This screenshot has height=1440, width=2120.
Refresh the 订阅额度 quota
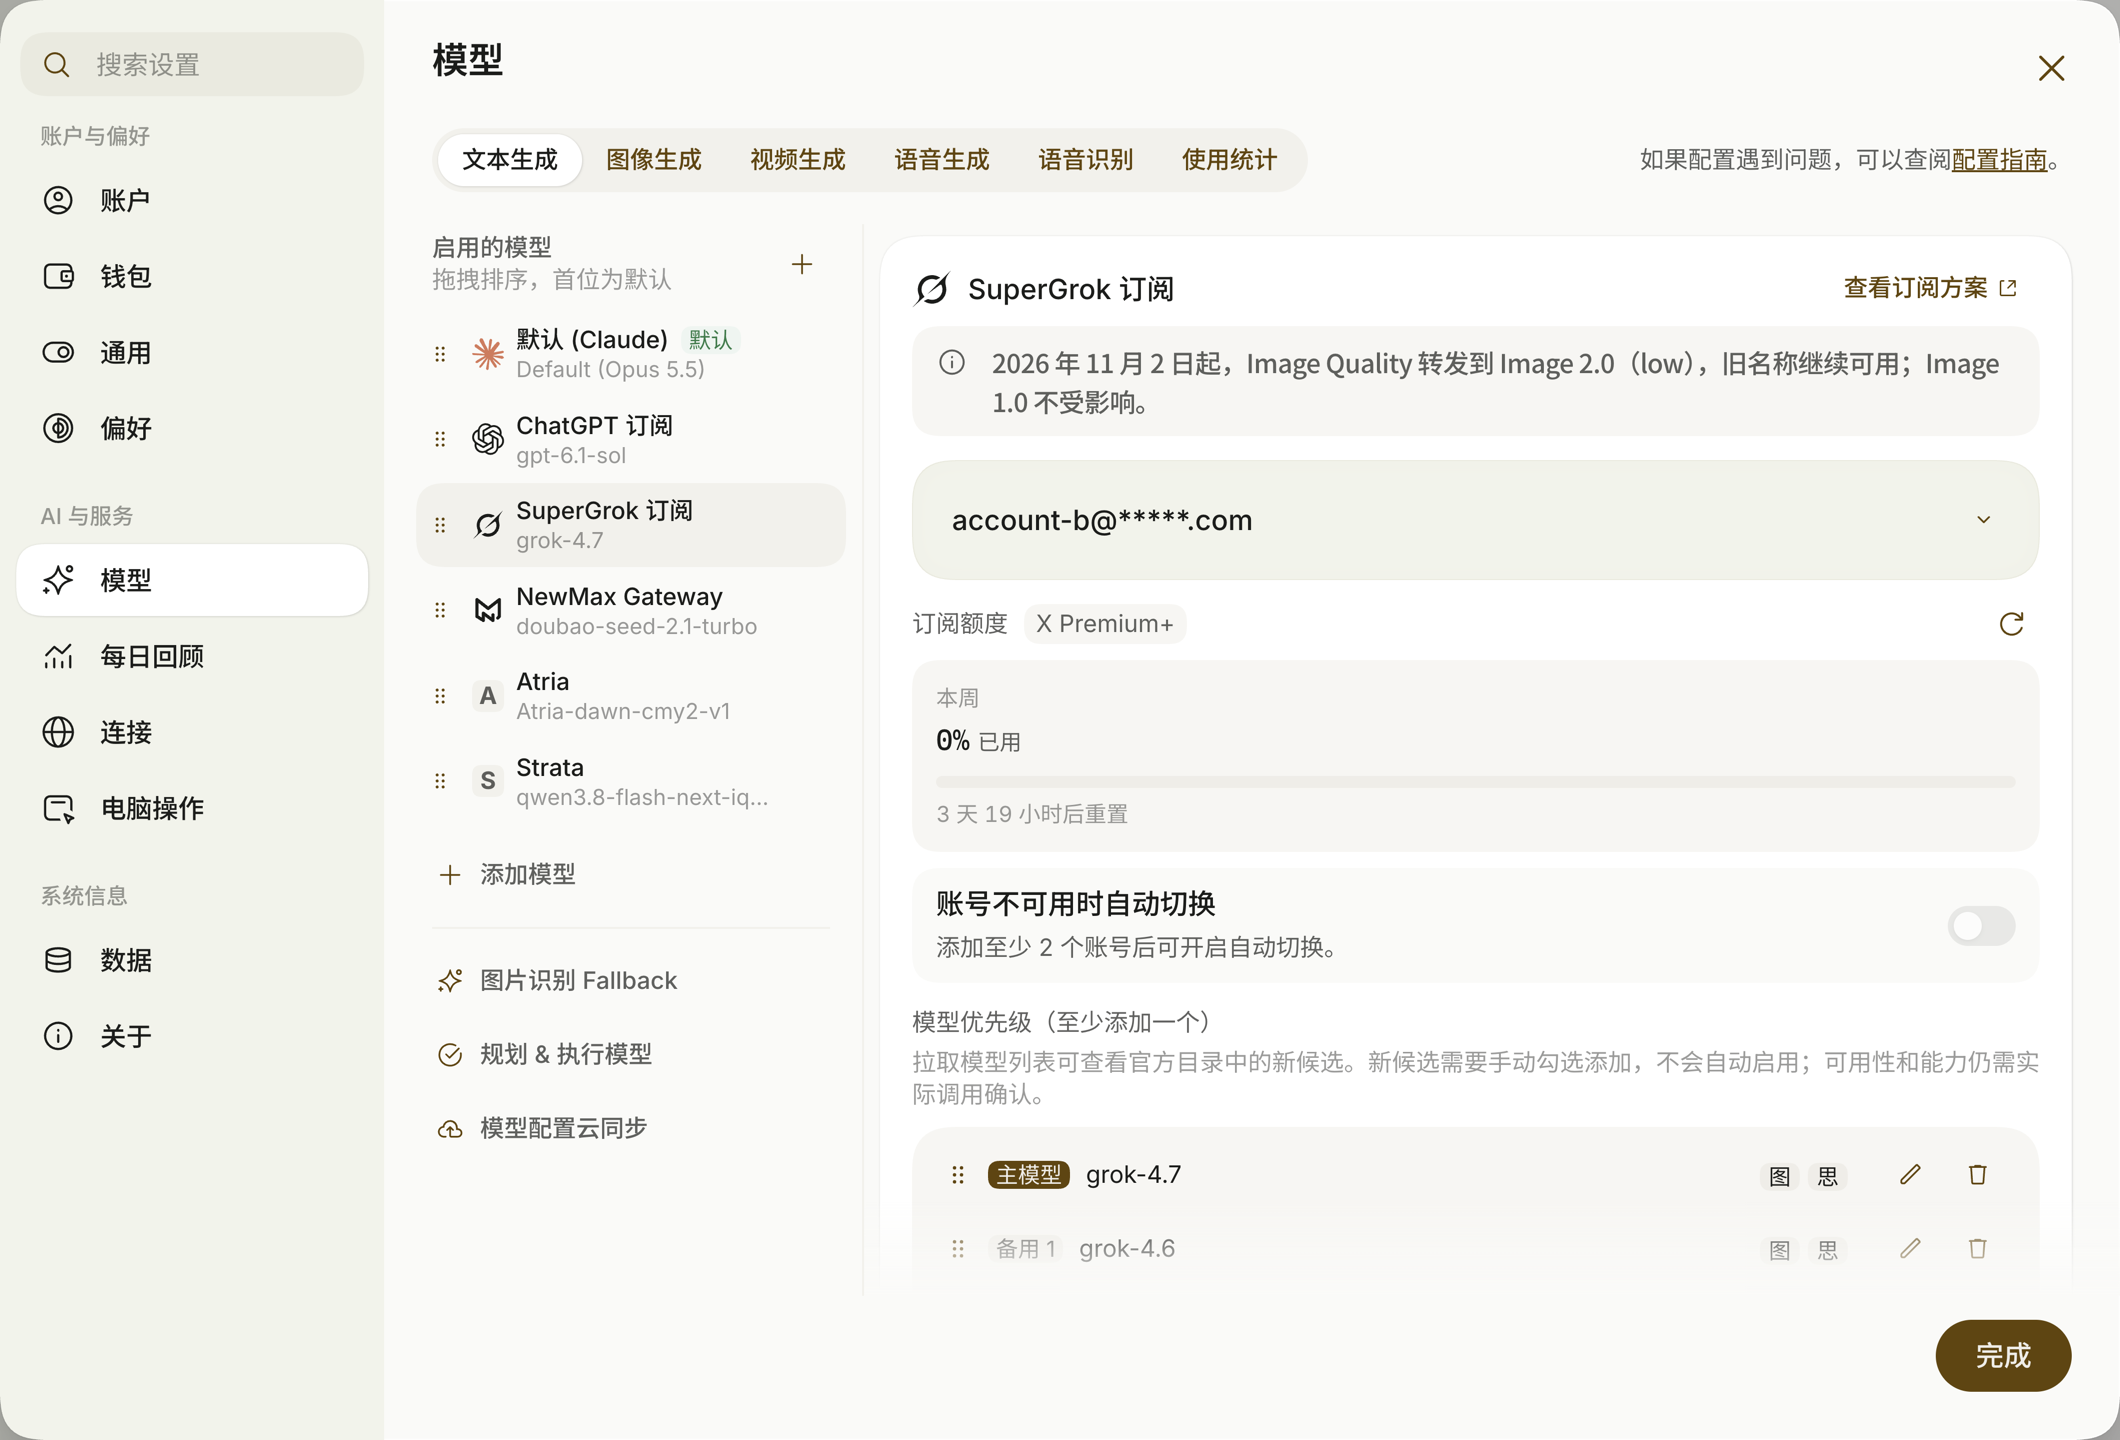(2011, 624)
